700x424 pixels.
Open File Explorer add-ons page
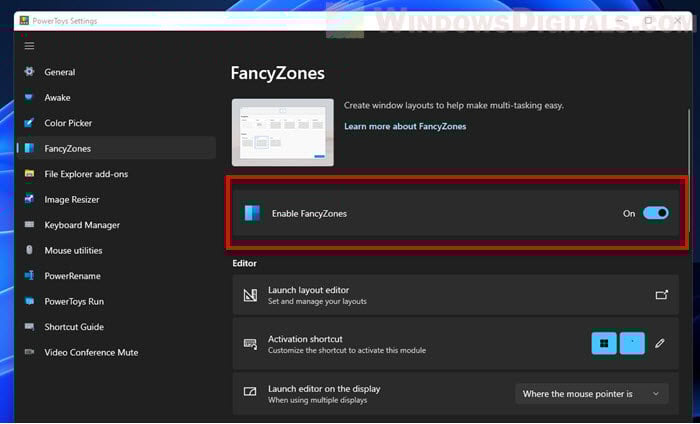pyautogui.click(x=116, y=174)
